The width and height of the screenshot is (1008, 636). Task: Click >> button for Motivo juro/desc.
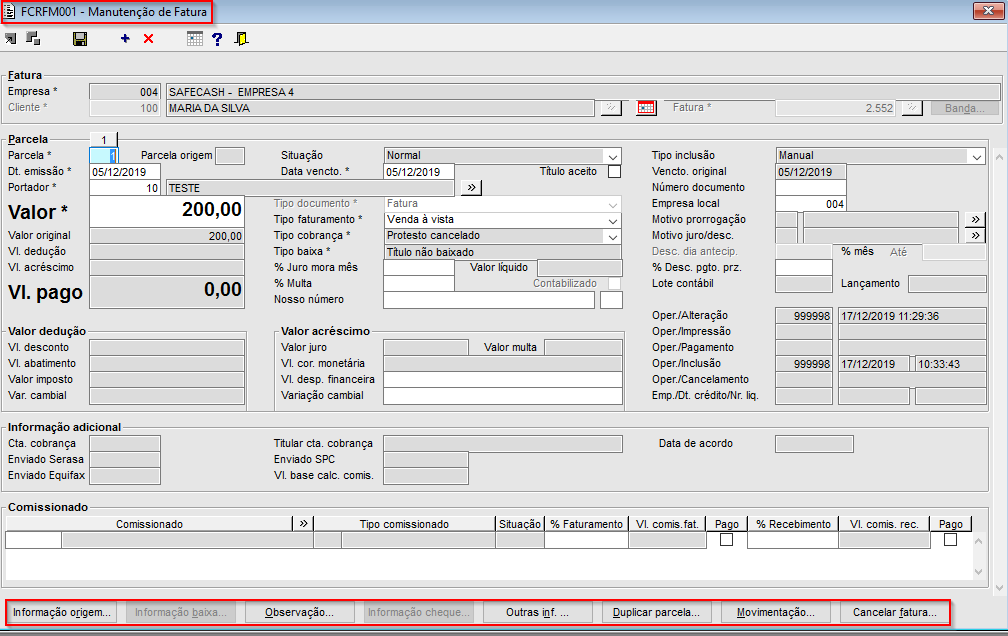coord(975,235)
